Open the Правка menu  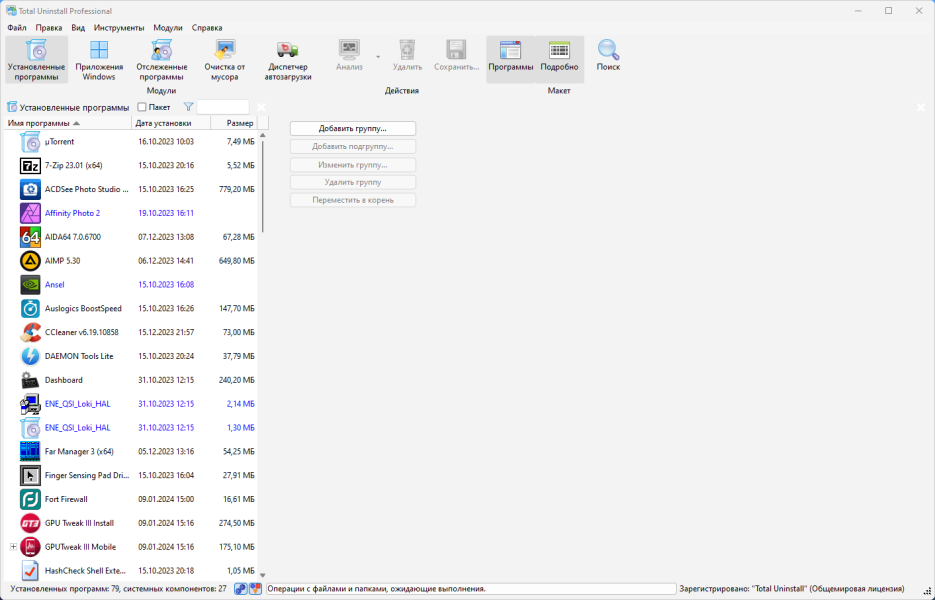(x=49, y=28)
